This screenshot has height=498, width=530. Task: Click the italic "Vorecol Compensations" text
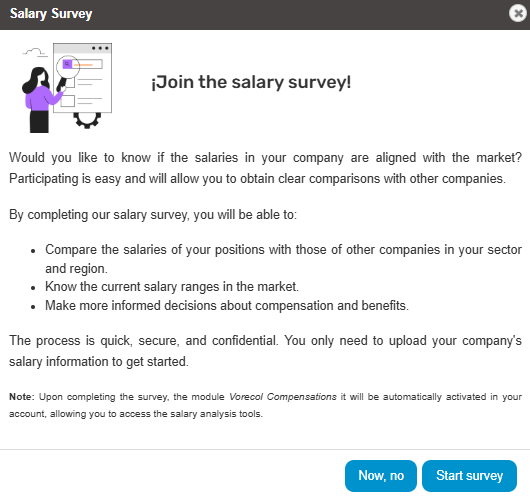pyautogui.click(x=283, y=397)
